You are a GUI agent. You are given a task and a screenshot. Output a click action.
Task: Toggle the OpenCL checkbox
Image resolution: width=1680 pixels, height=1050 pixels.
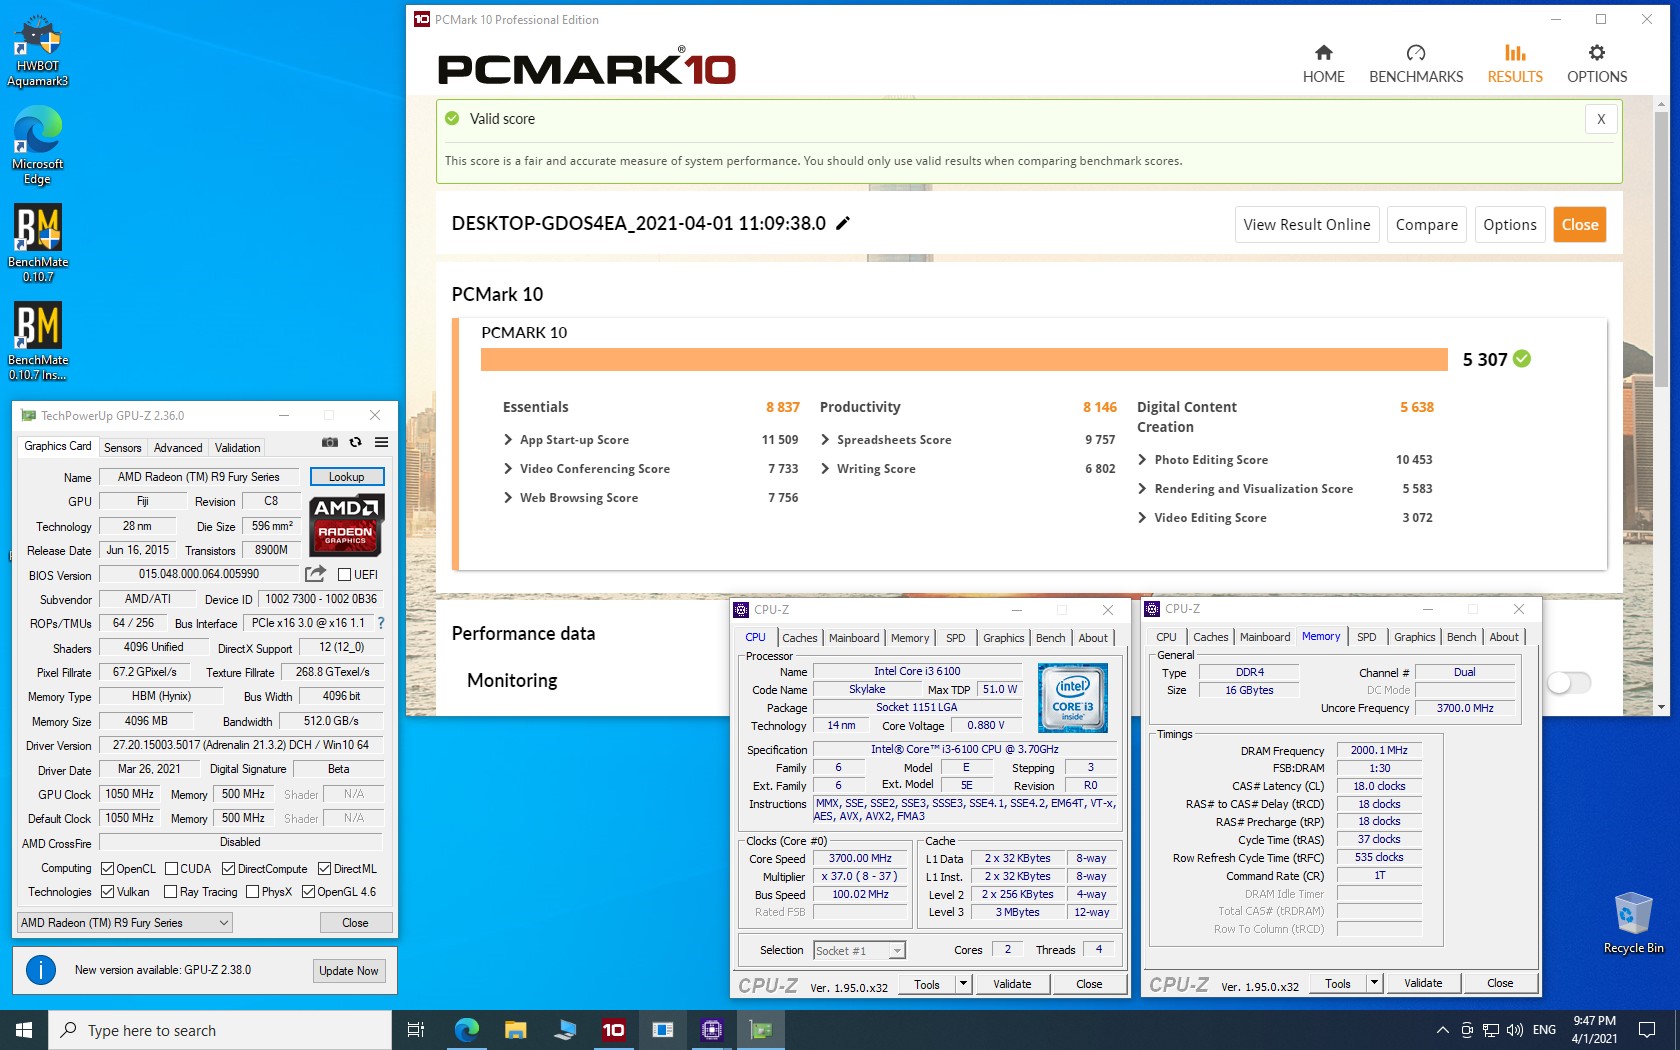point(108,868)
